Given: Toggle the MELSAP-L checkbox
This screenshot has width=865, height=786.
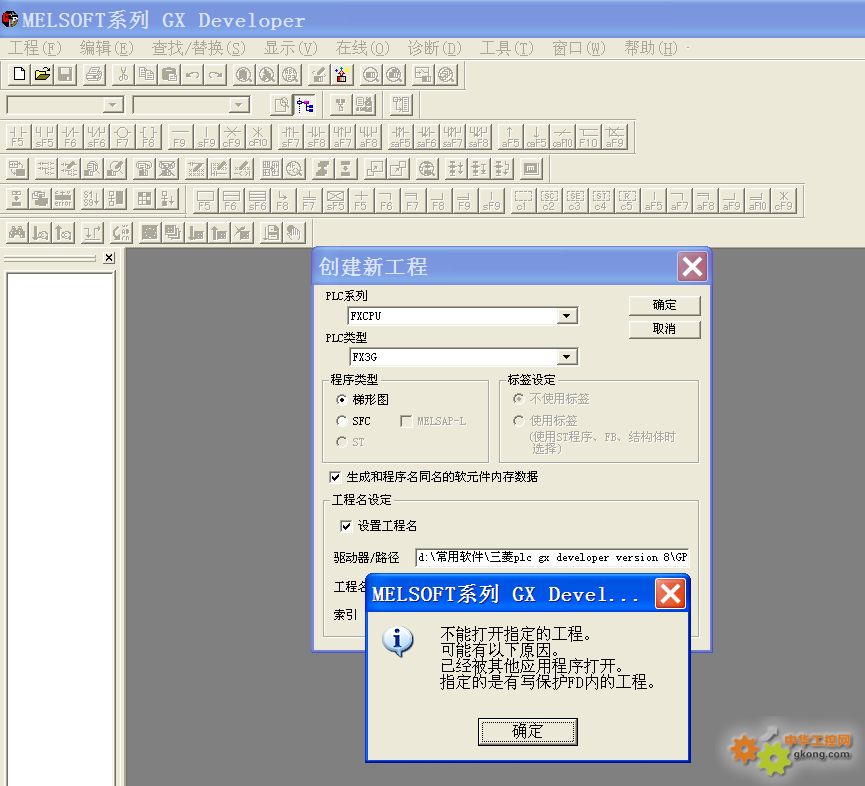Looking at the screenshot, I should (x=433, y=421).
